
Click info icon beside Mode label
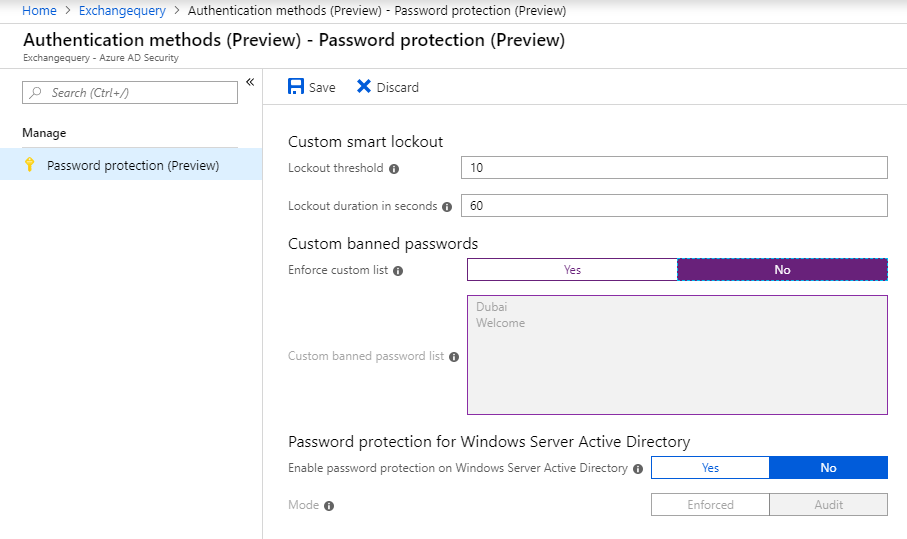[x=329, y=506]
